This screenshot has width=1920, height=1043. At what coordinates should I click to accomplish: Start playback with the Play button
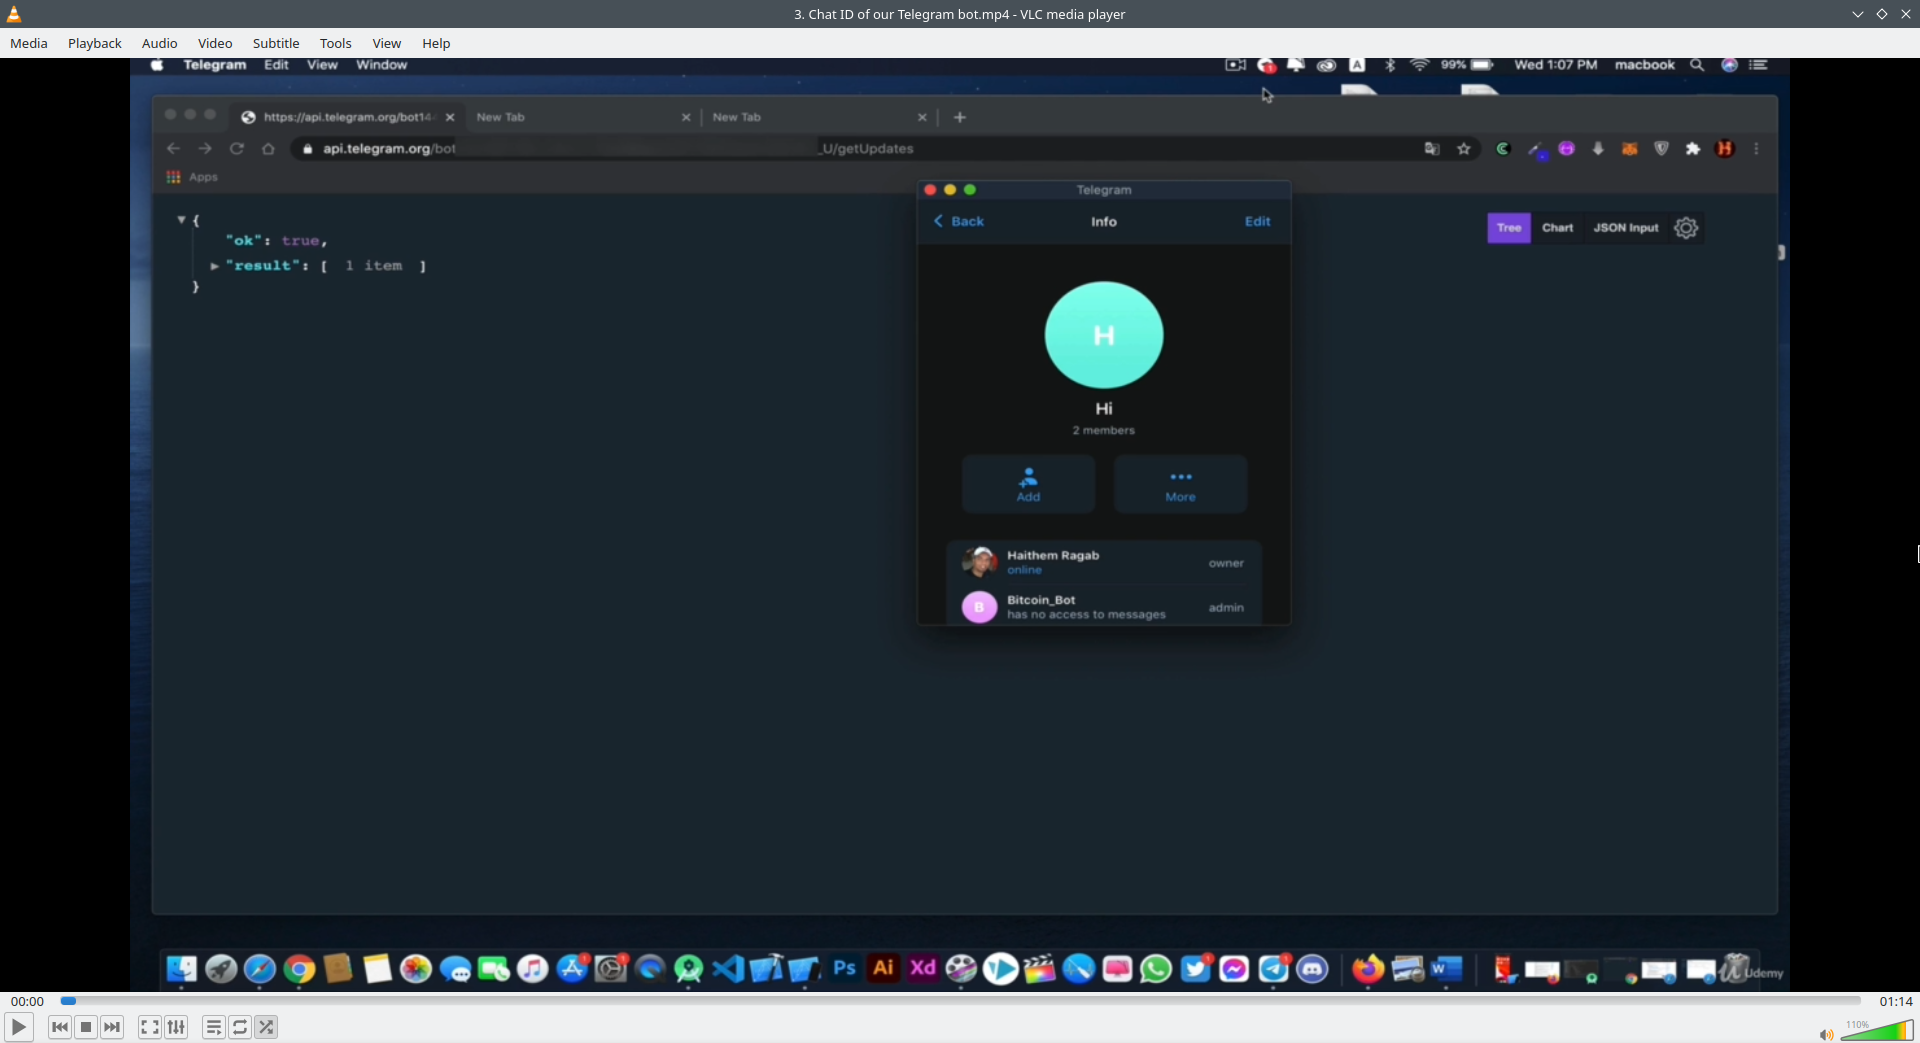point(18,1027)
